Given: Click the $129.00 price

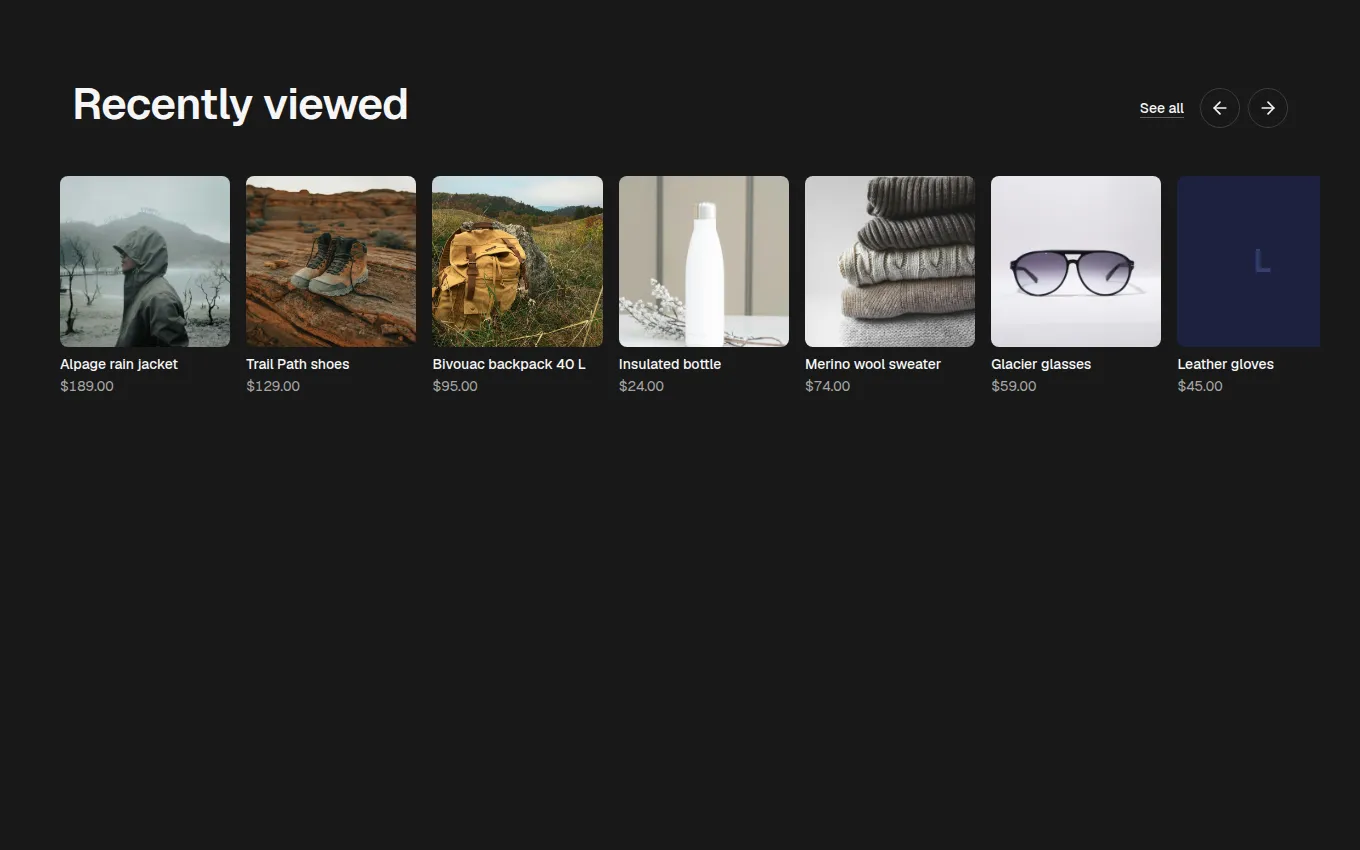Looking at the screenshot, I should [273, 386].
